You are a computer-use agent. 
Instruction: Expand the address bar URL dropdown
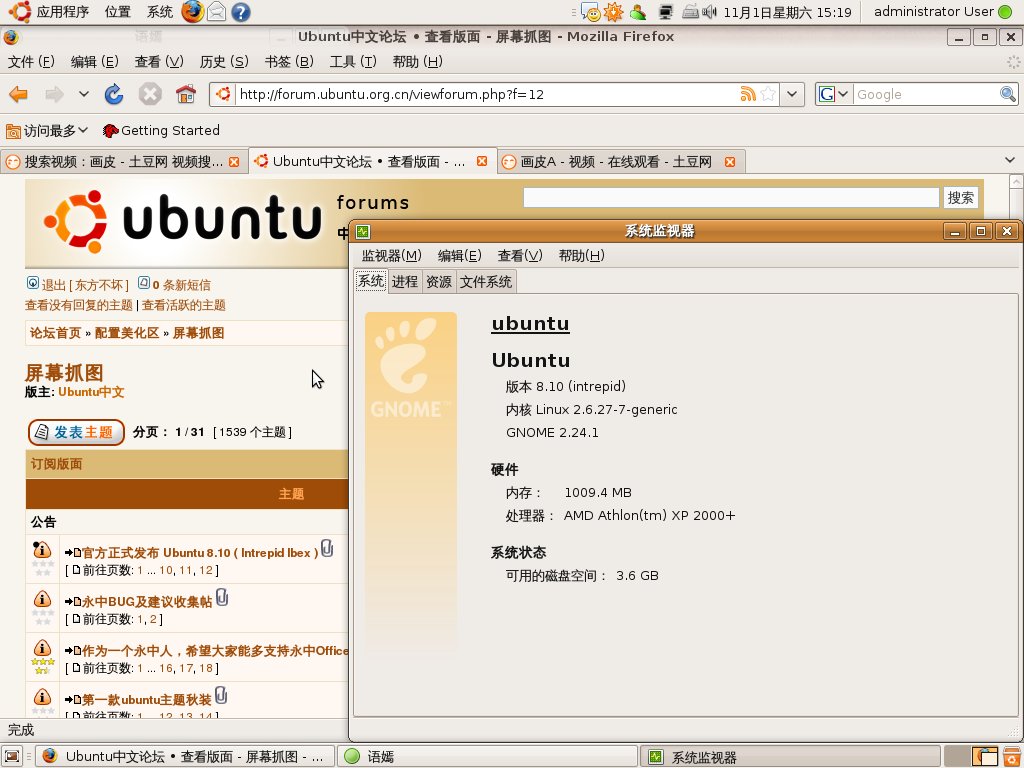792,94
